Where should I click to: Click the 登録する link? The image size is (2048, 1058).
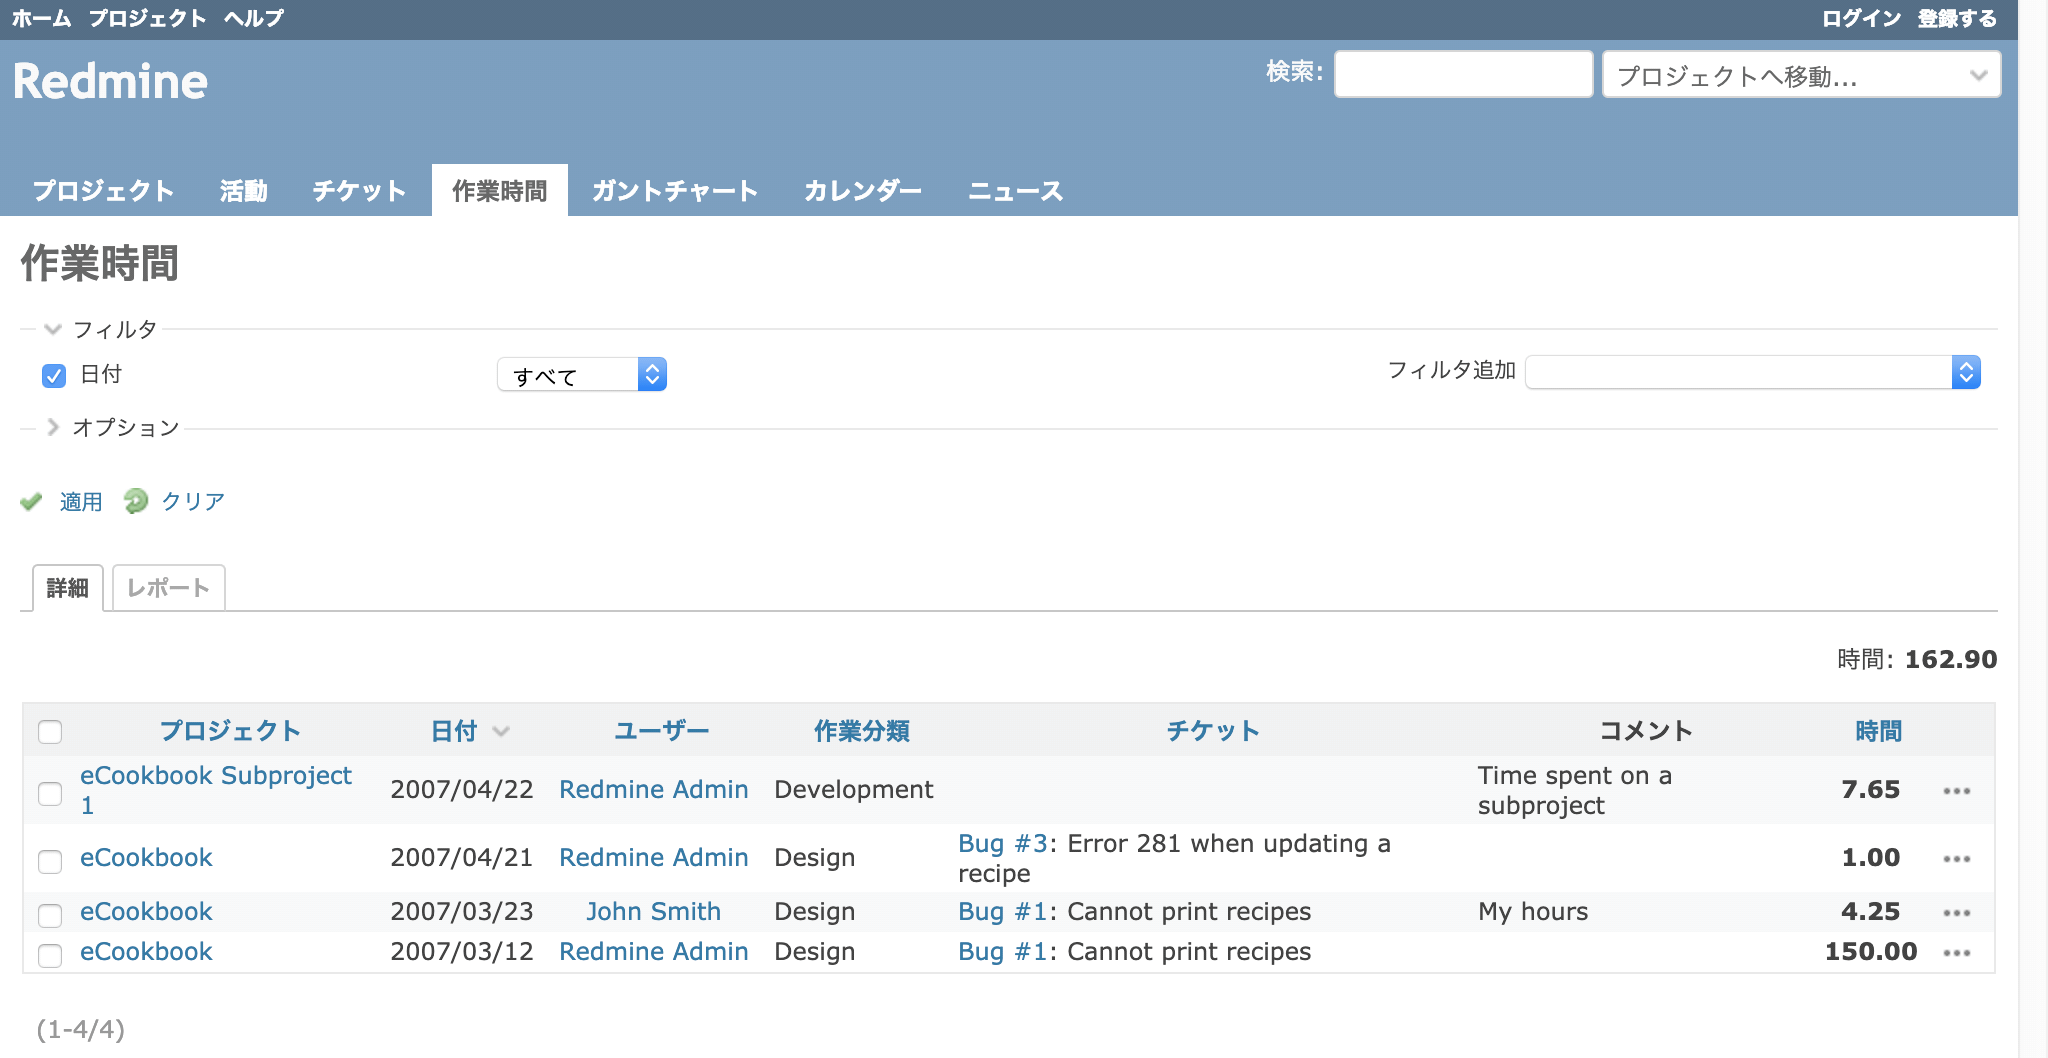[1957, 18]
